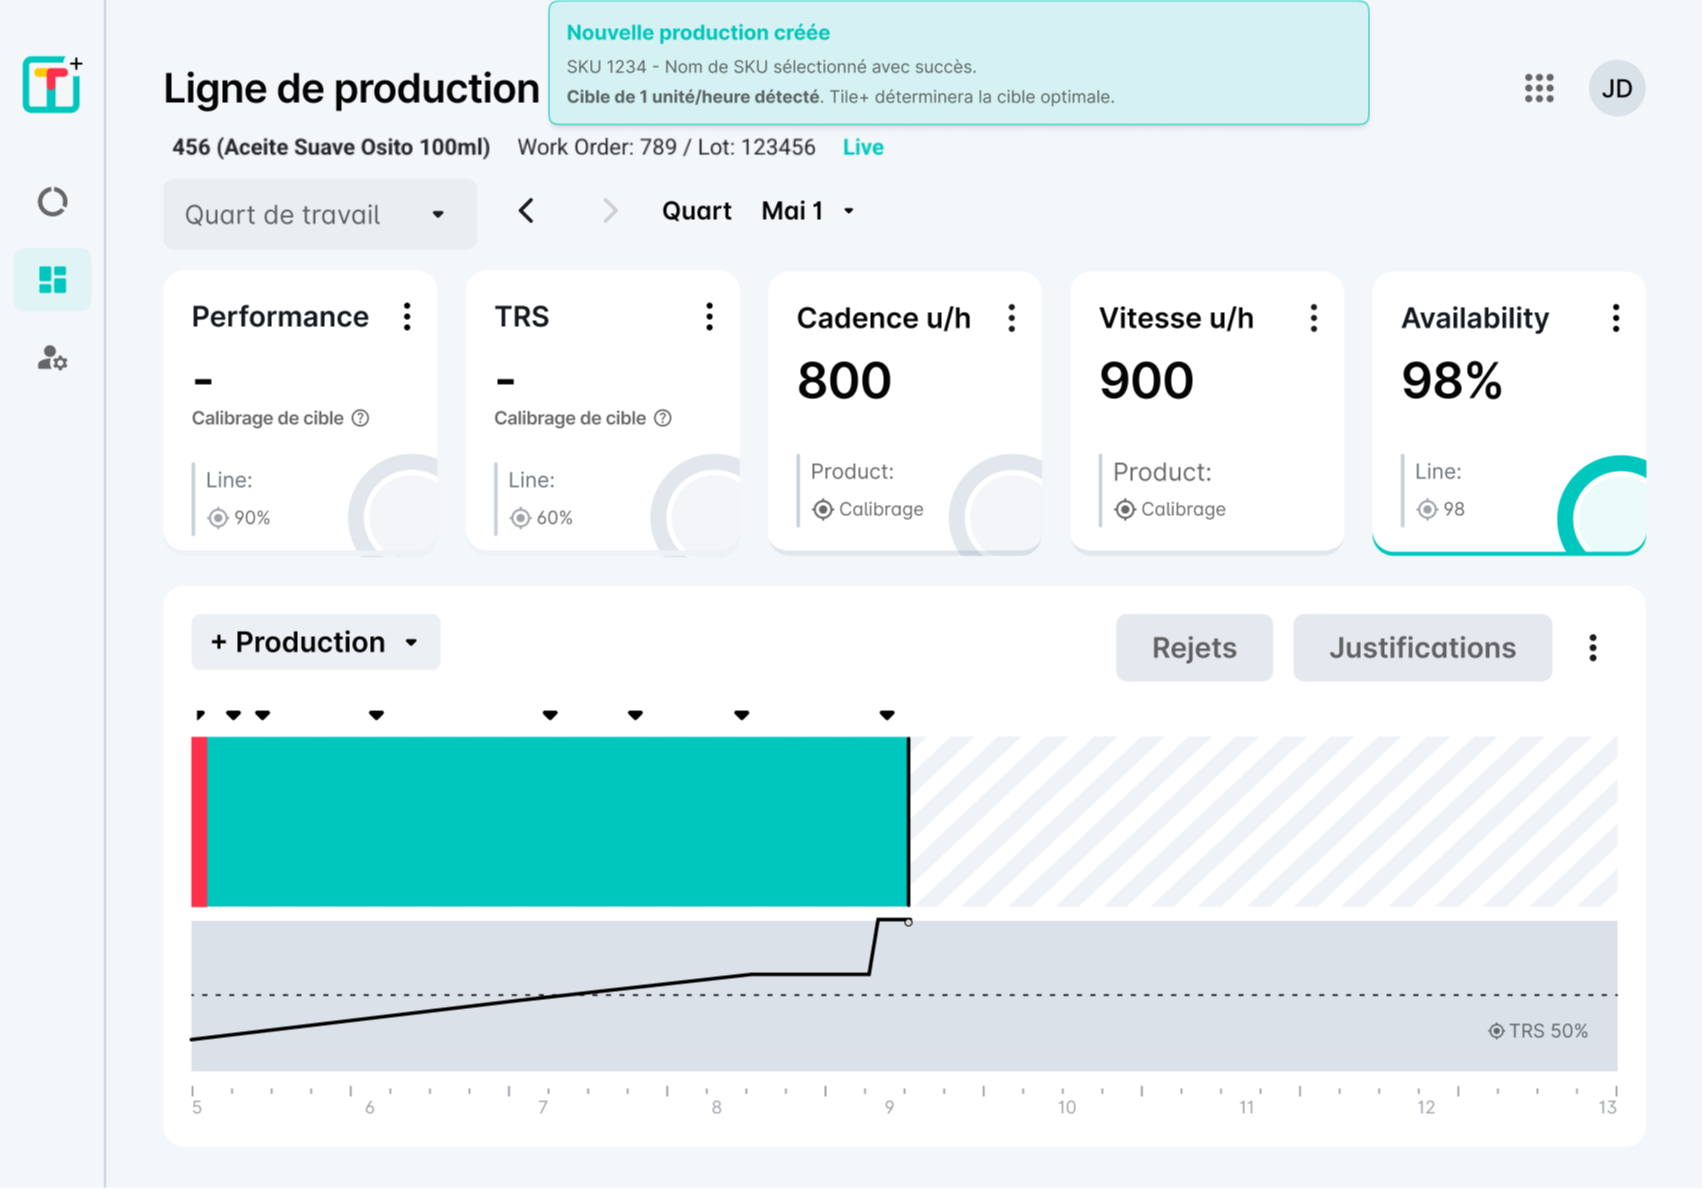This screenshot has height=1189, width=1703.
Task: Show Performance calibrage de cible help
Action: [x=361, y=418]
